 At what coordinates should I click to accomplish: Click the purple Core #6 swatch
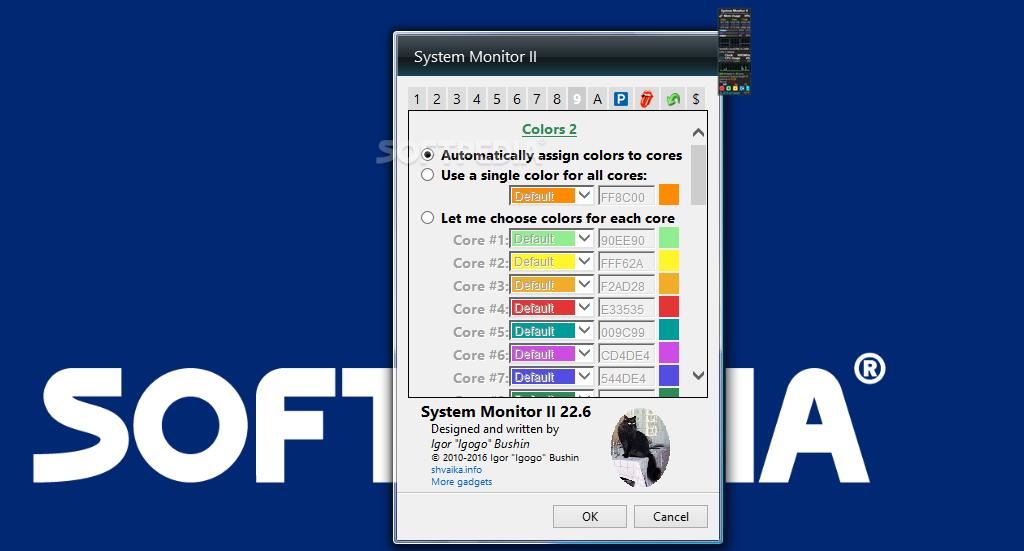point(669,353)
